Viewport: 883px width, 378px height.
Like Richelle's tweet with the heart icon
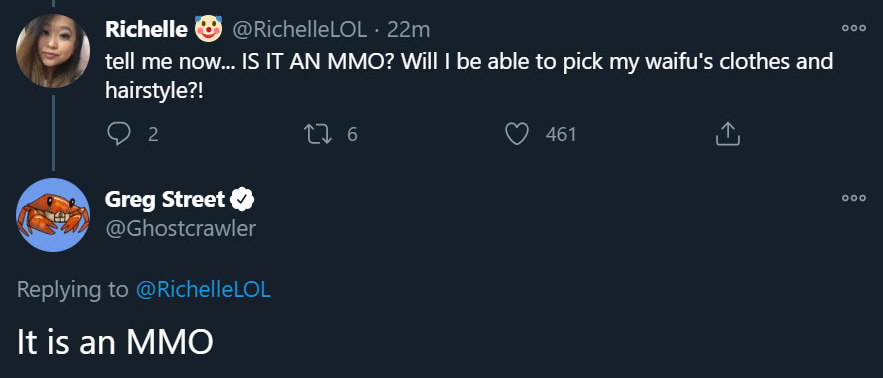[517, 134]
